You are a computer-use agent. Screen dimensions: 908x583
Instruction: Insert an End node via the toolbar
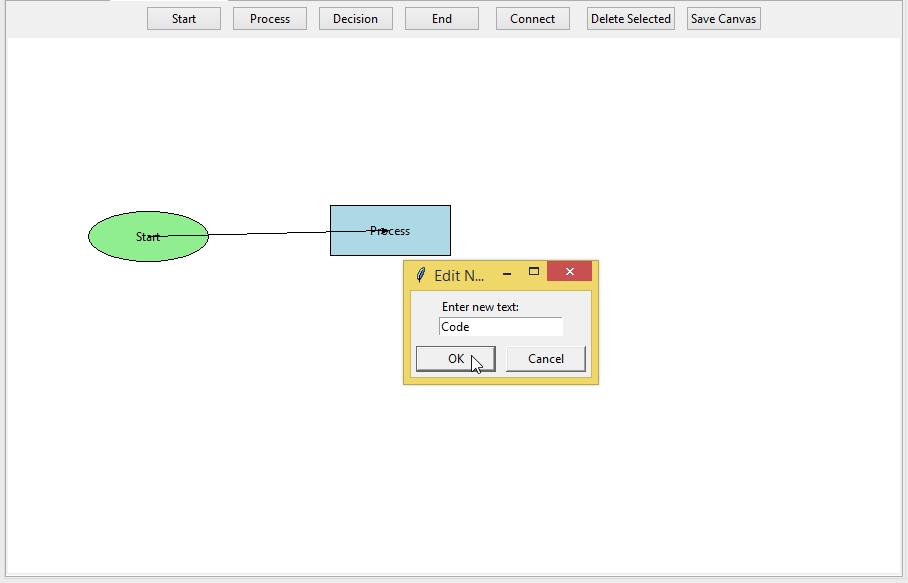click(x=442, y=19)
